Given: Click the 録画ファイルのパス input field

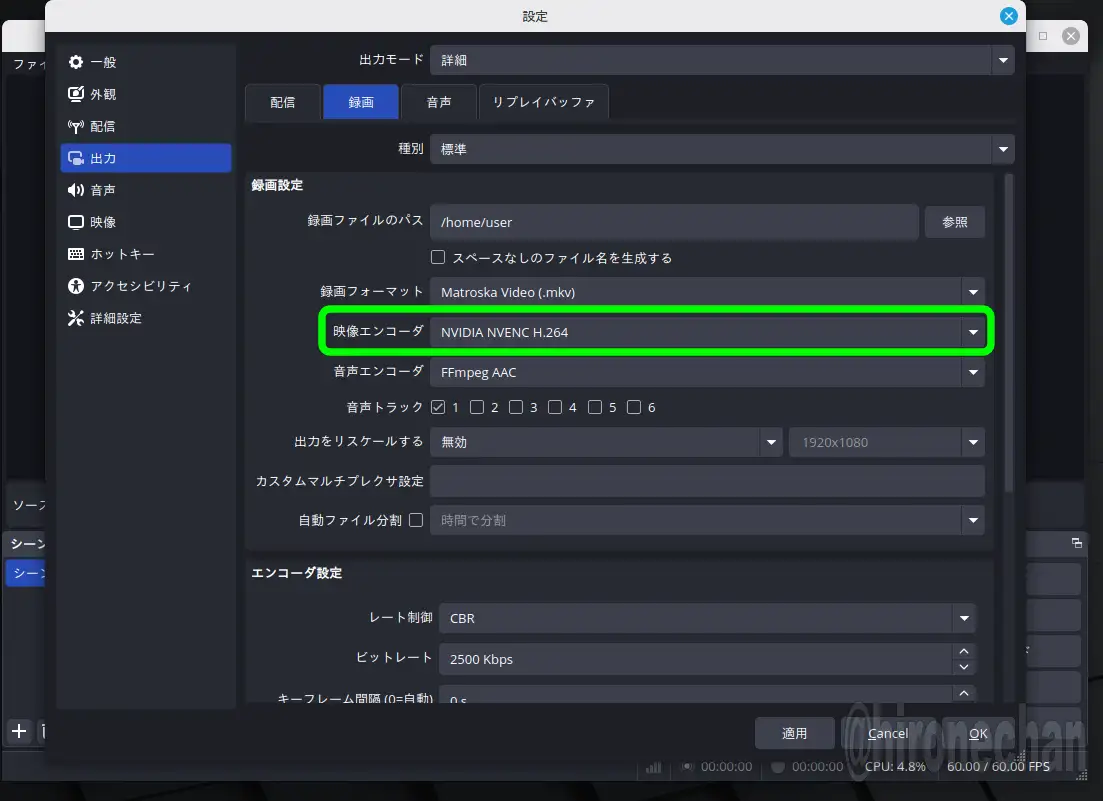Looking at the screenshot, I should click(673, 222).
